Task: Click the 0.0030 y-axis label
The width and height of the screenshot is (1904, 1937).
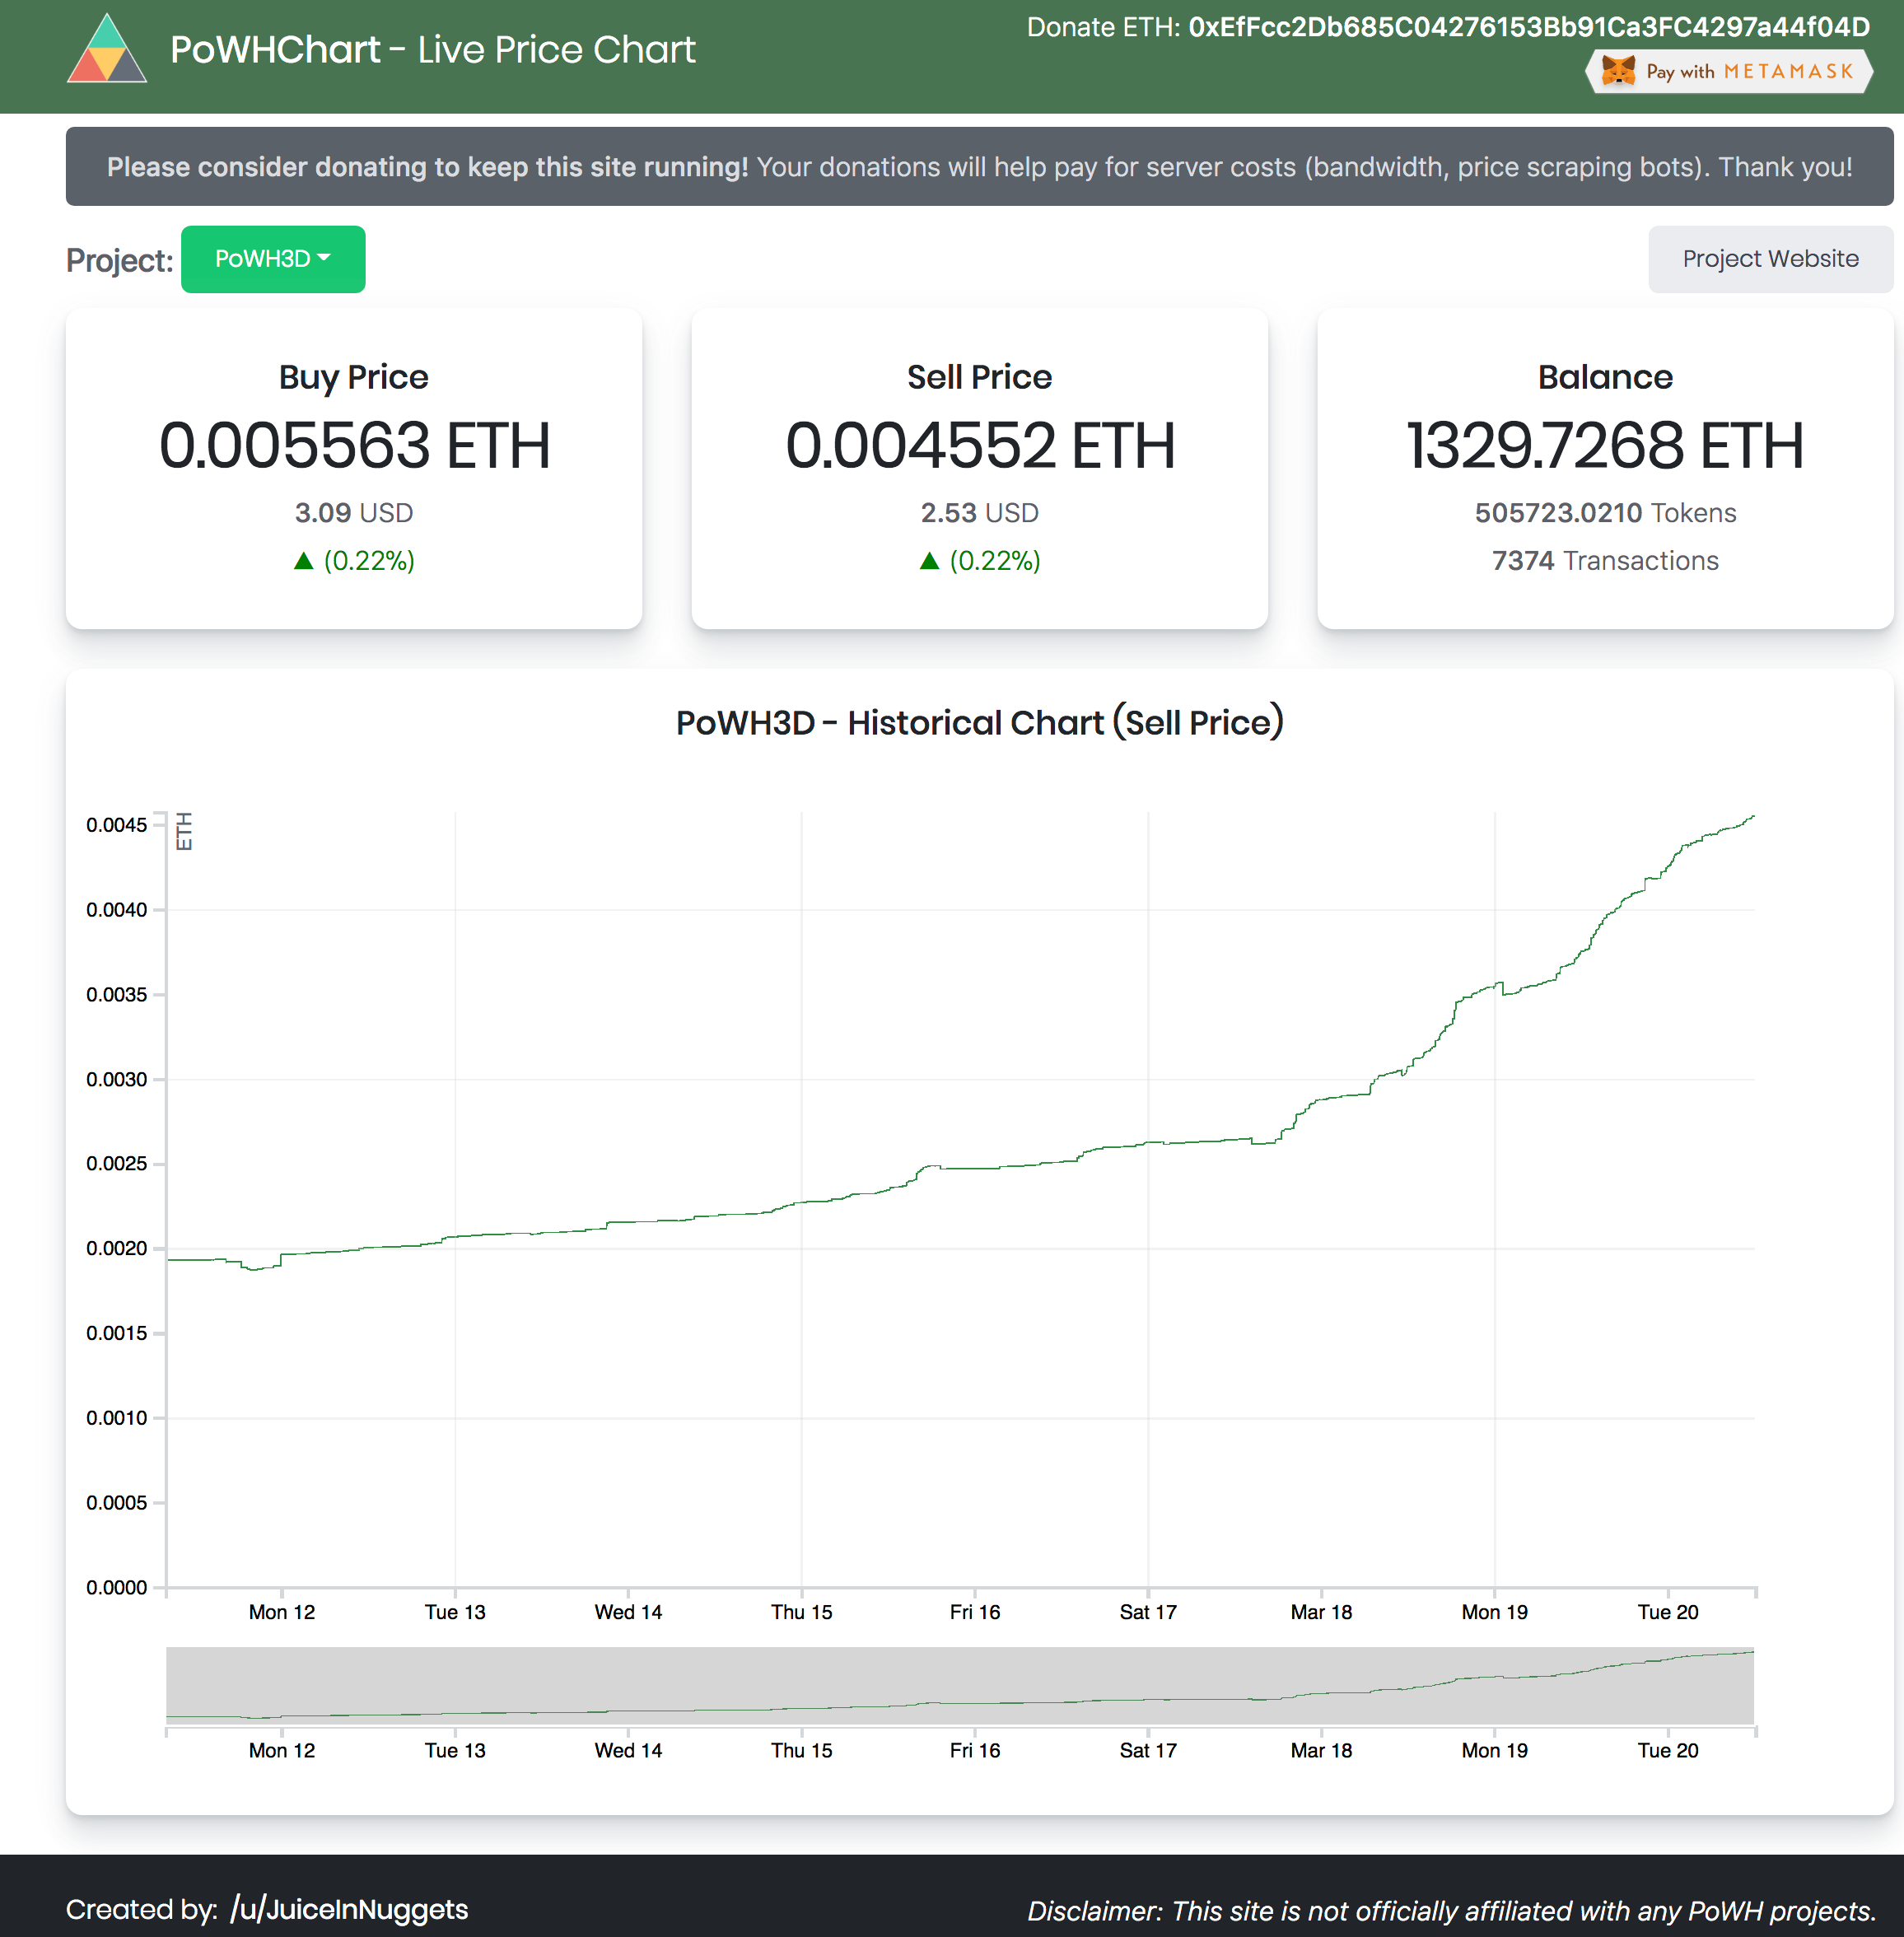Action: click(x=116, y=1080)
